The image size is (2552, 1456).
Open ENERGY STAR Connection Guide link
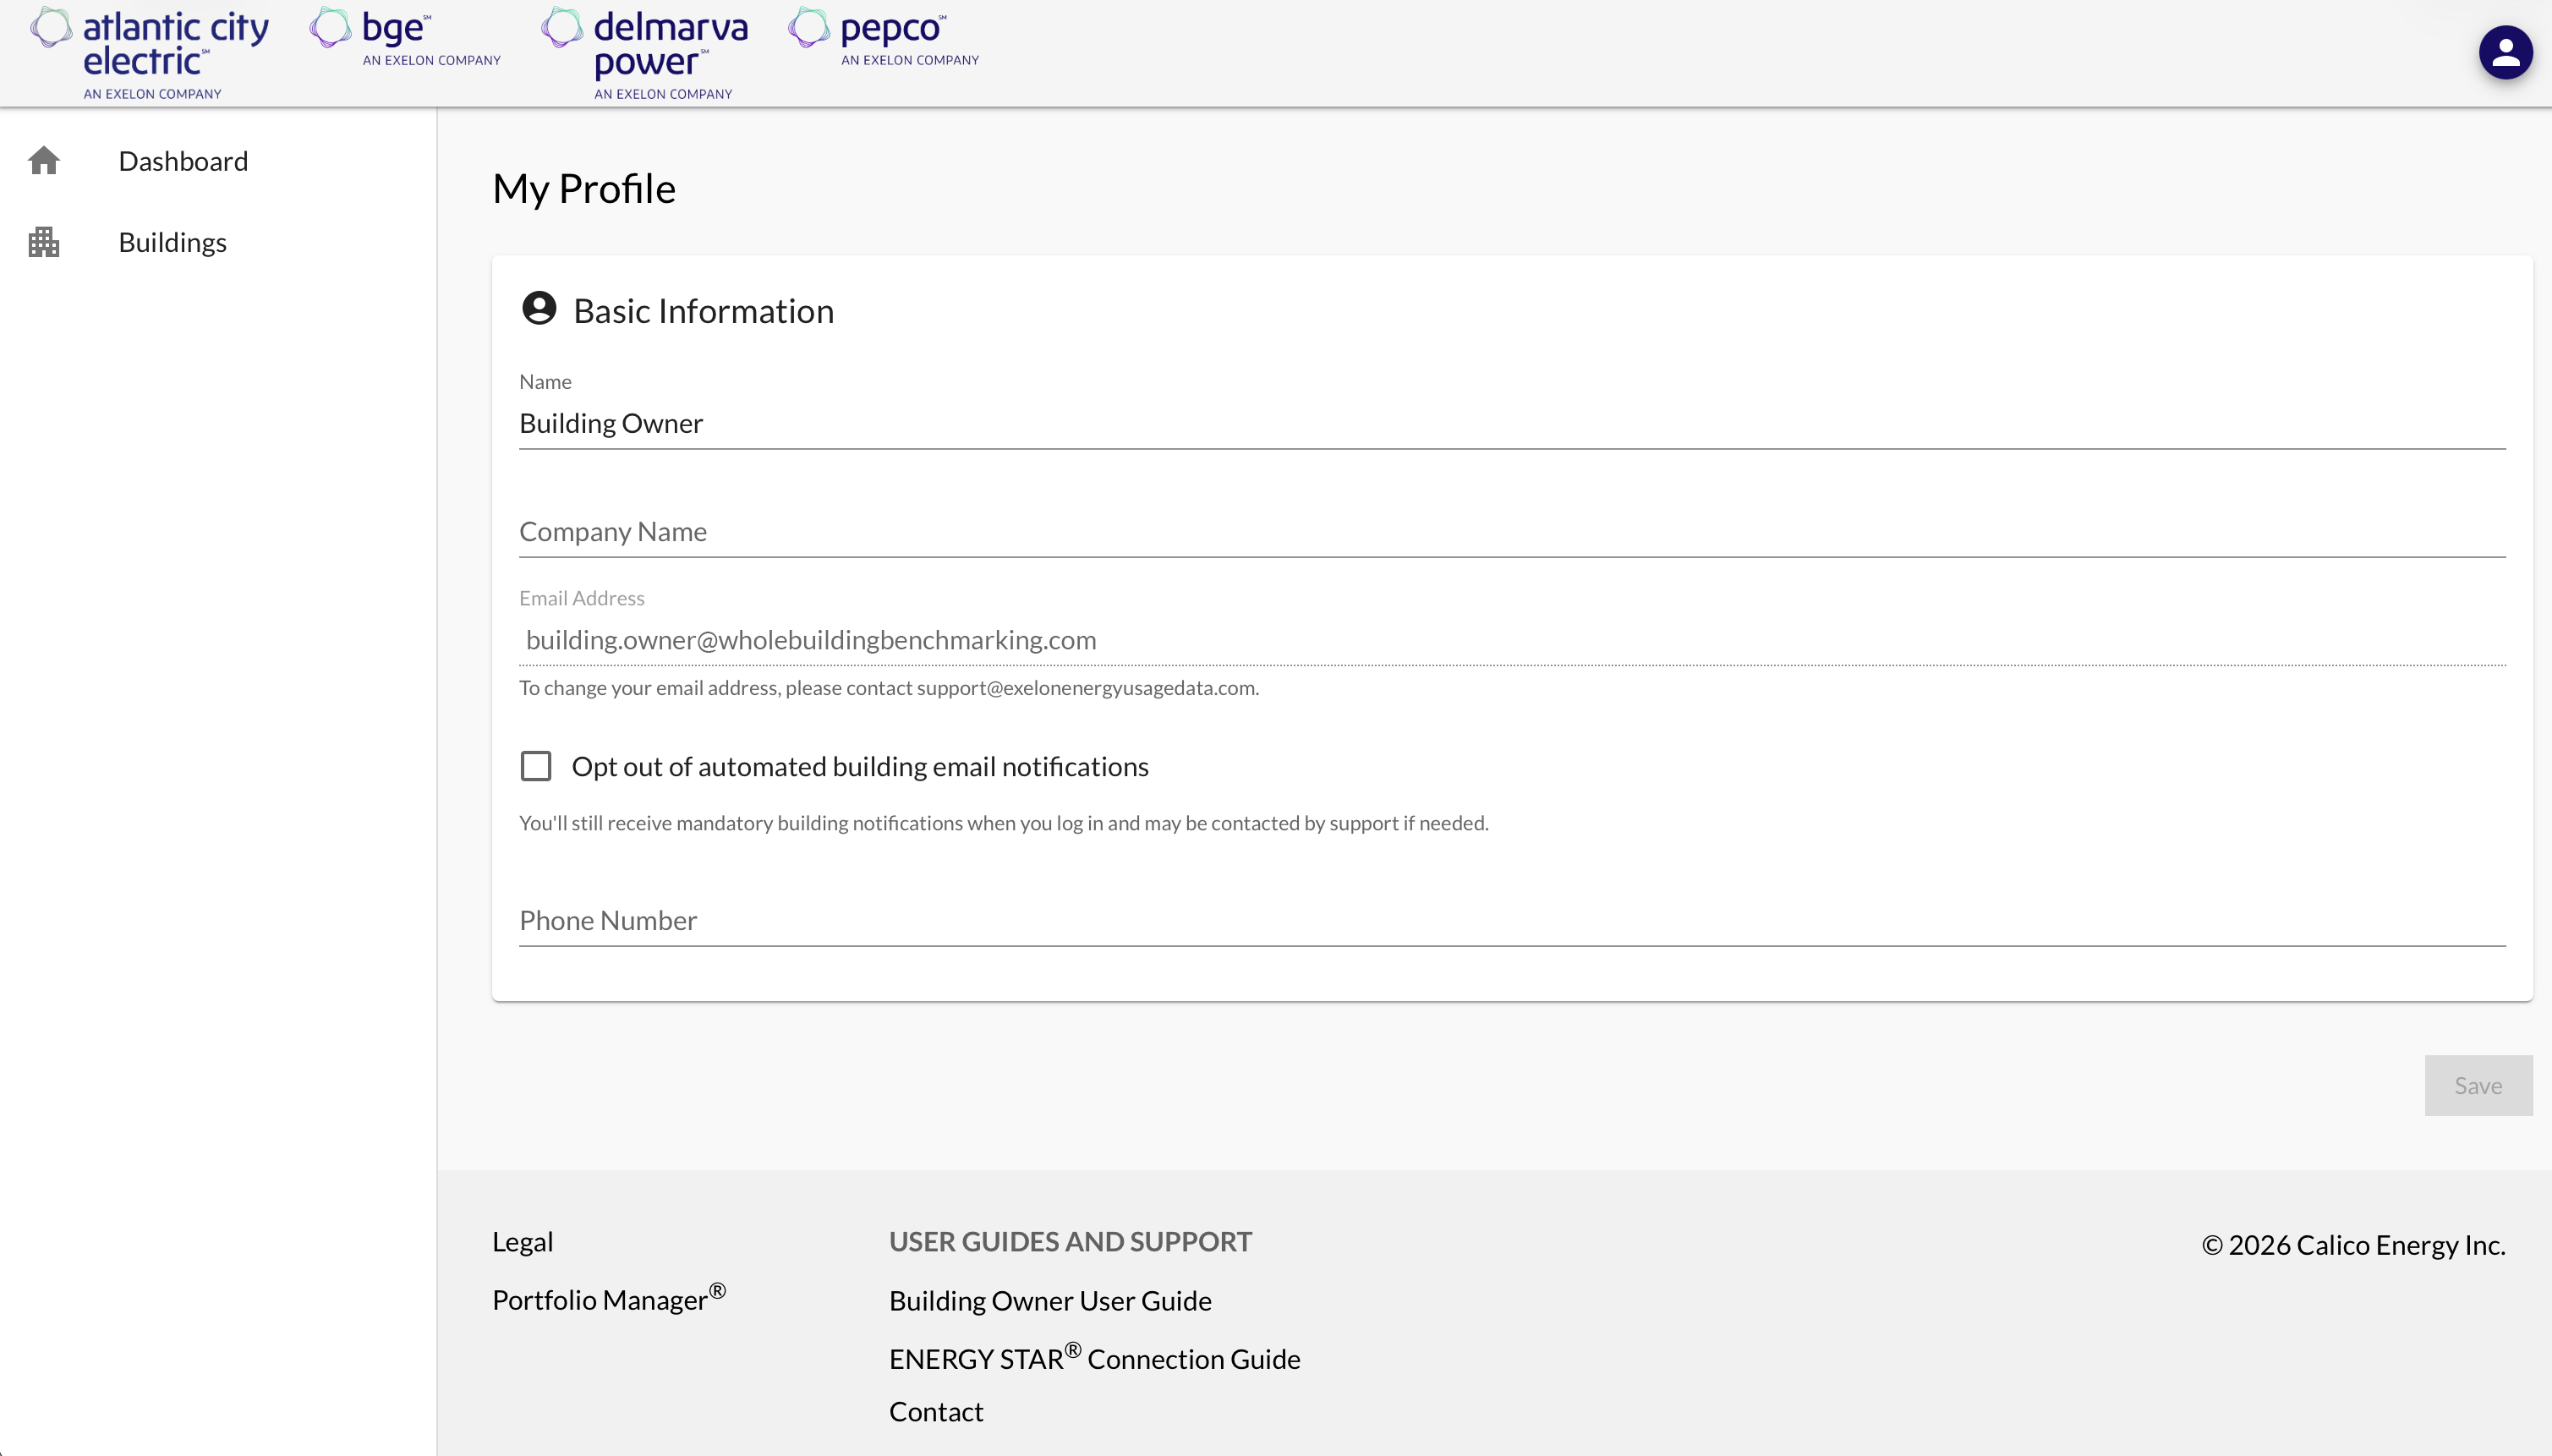click(1094, 1358)
